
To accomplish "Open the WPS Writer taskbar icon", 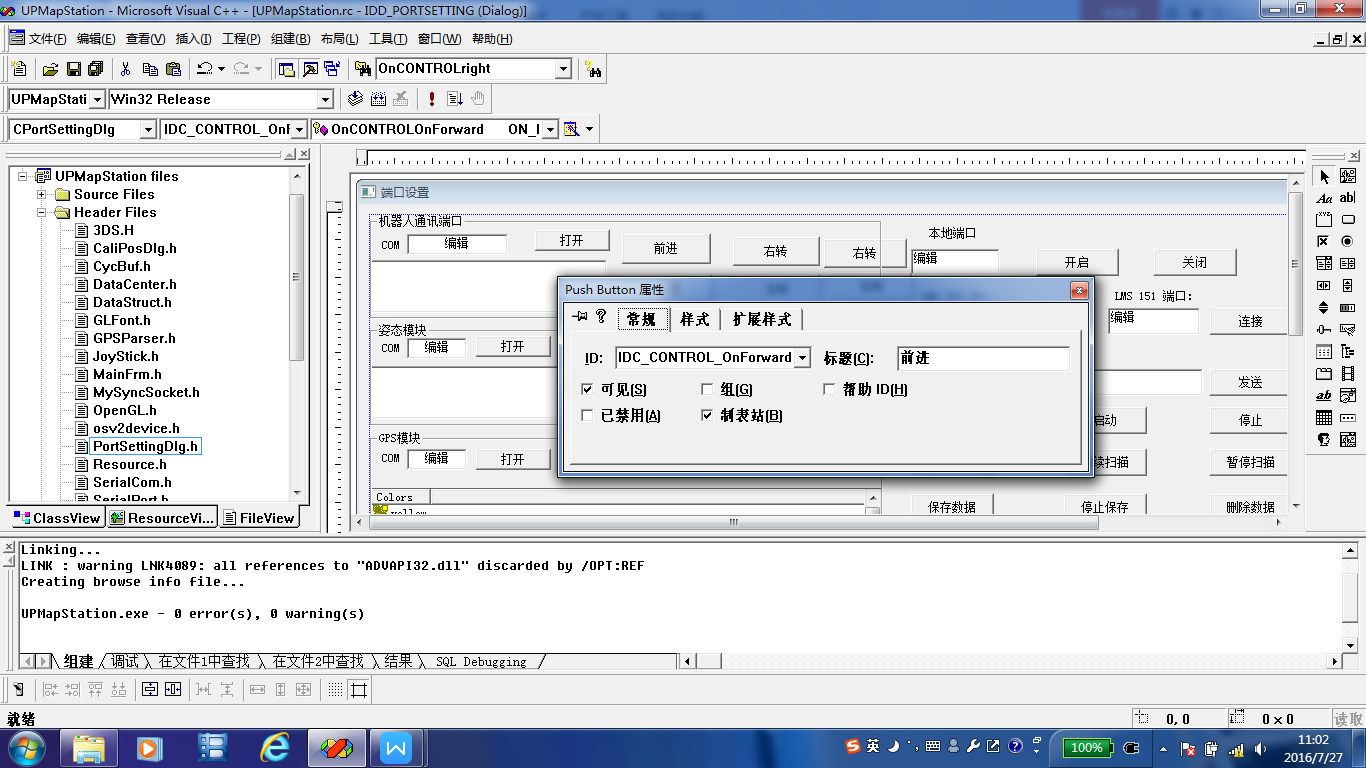I will 397,748.
